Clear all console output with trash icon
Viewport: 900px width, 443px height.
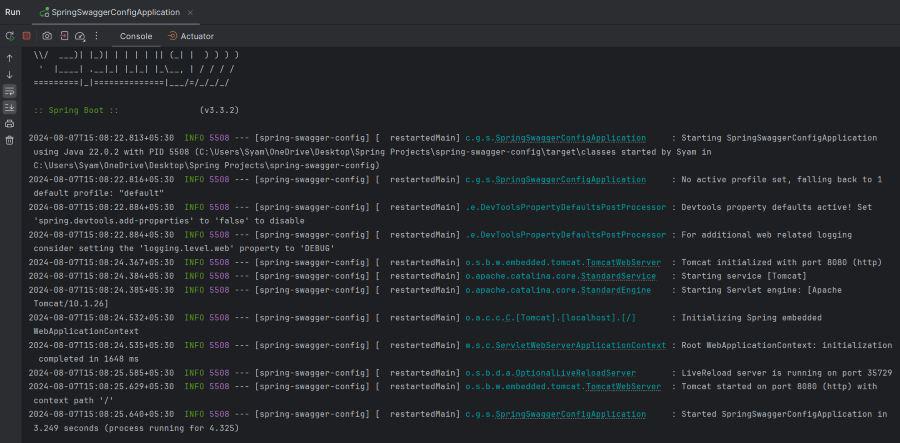coord(10,140)
